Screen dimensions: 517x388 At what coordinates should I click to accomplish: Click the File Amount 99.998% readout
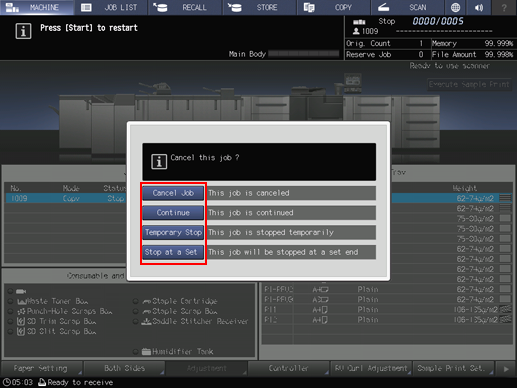pyautogui.click(x=473, y=55)
